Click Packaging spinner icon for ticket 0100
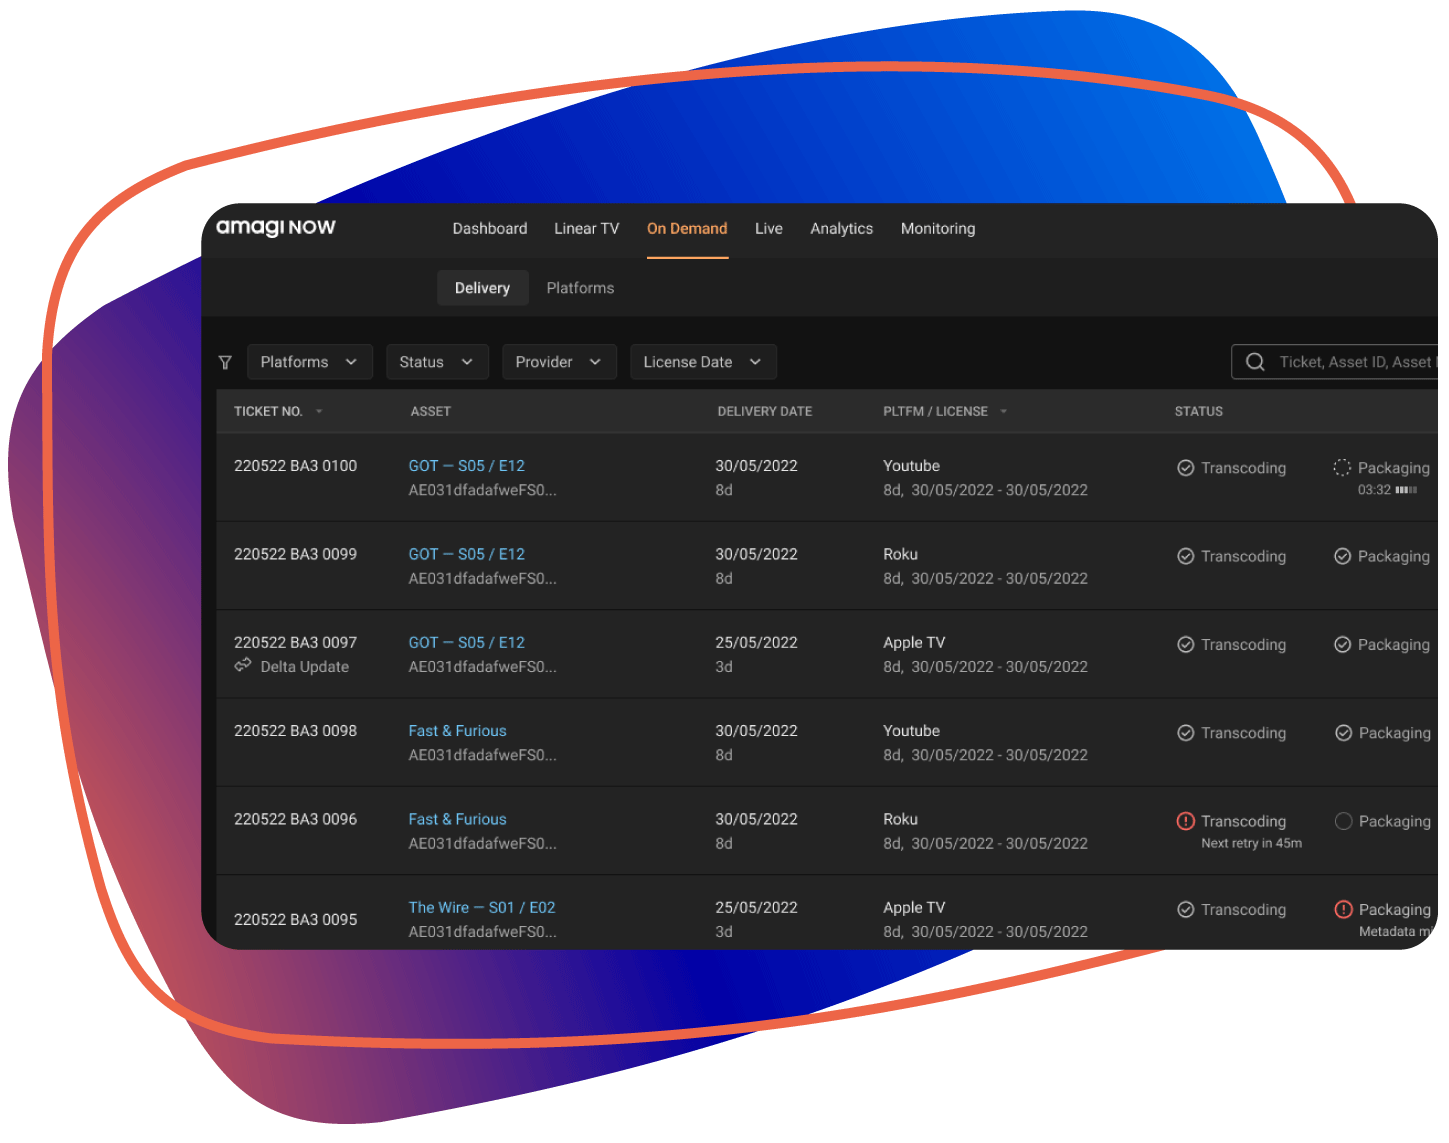This screenshot has width=1449, height=1143. 1342,467
